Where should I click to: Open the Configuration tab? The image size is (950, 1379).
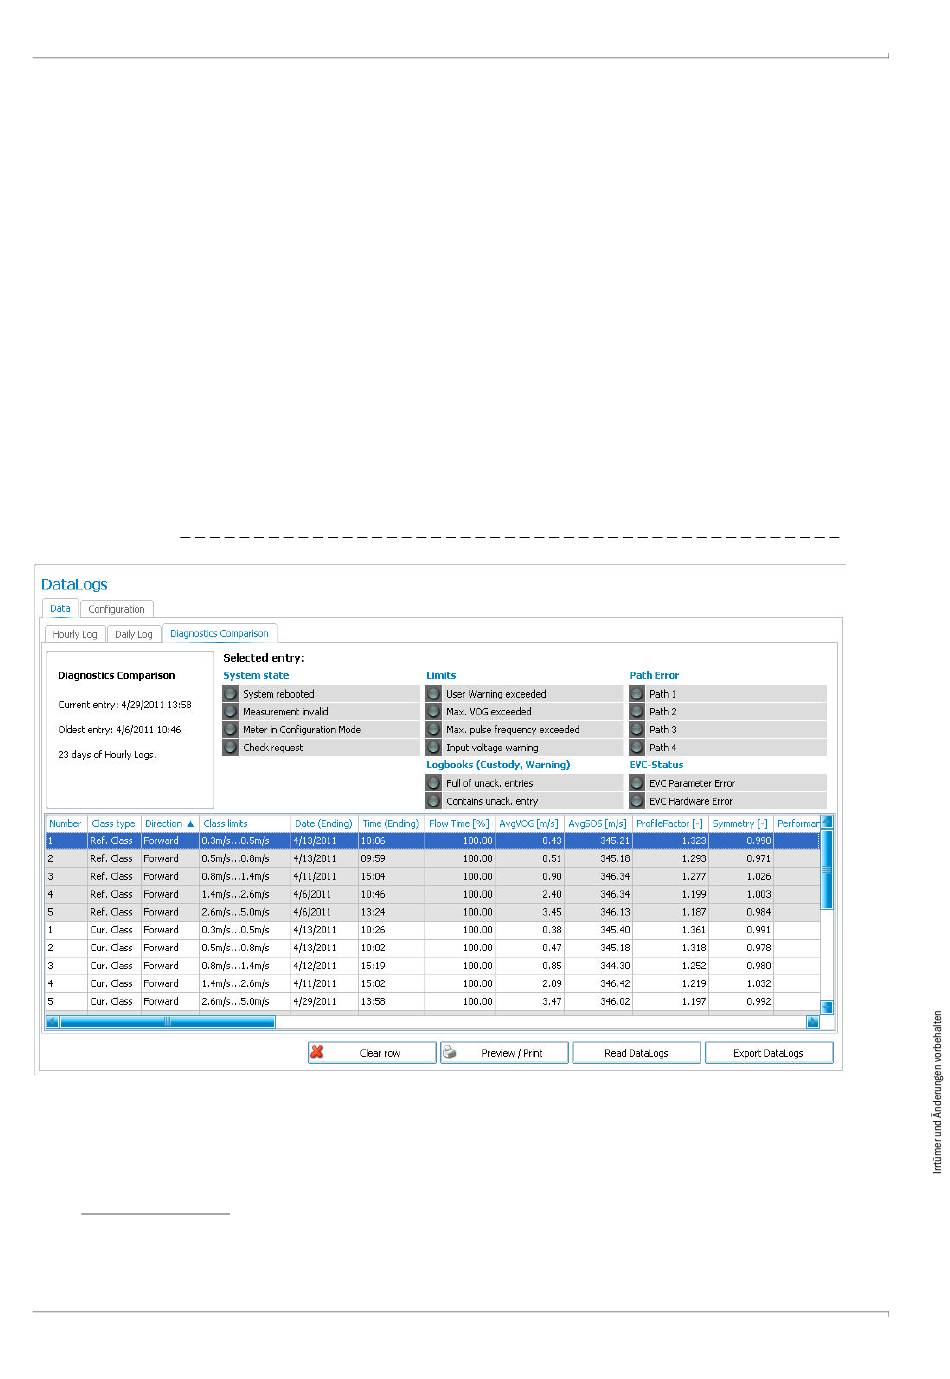tap(117, 609)
